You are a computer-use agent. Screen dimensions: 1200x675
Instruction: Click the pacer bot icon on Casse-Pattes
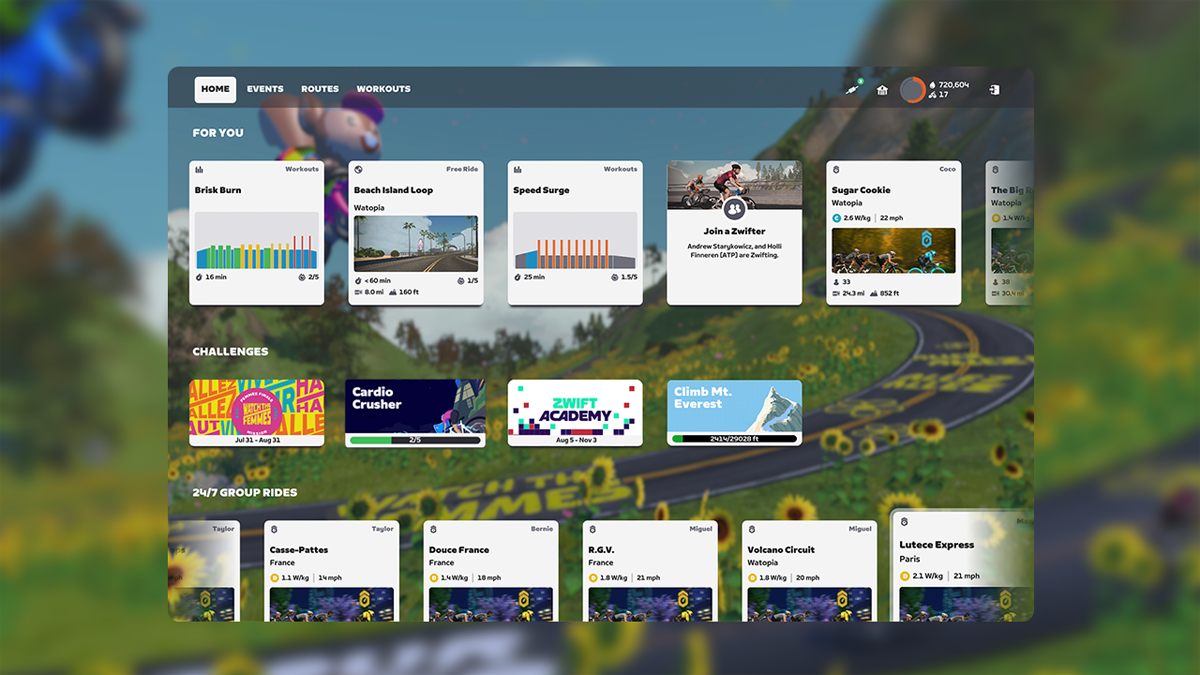coord(274,529)
